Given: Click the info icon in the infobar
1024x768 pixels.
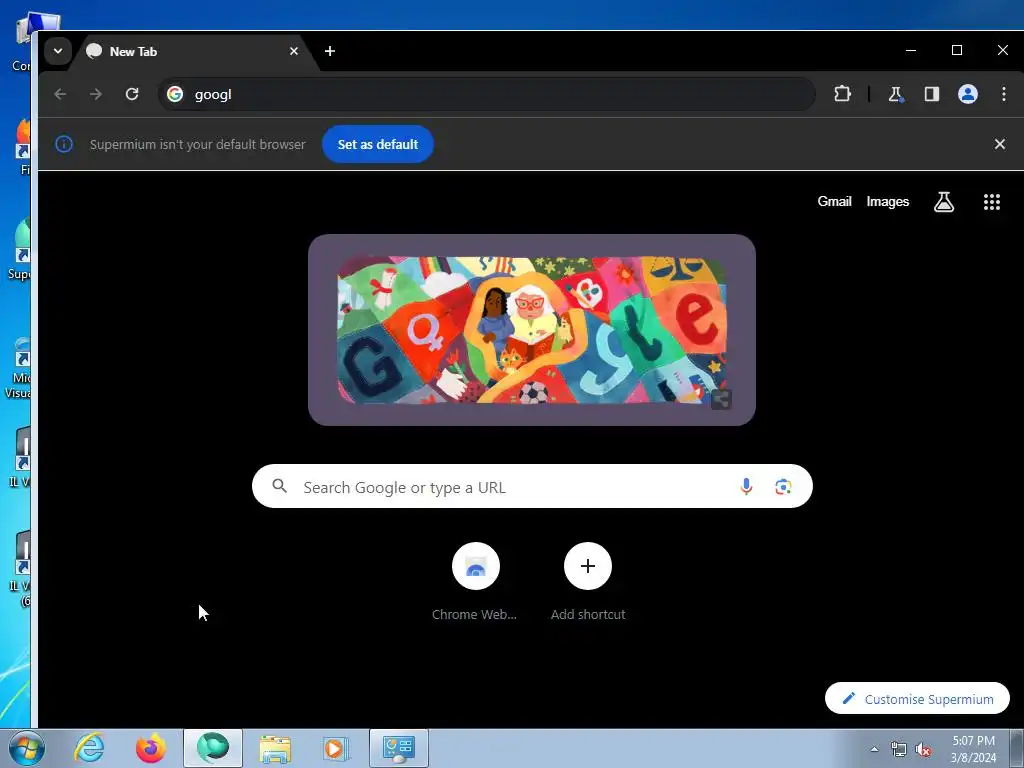Looking at the screenshot, I should (x=64, y=144).
